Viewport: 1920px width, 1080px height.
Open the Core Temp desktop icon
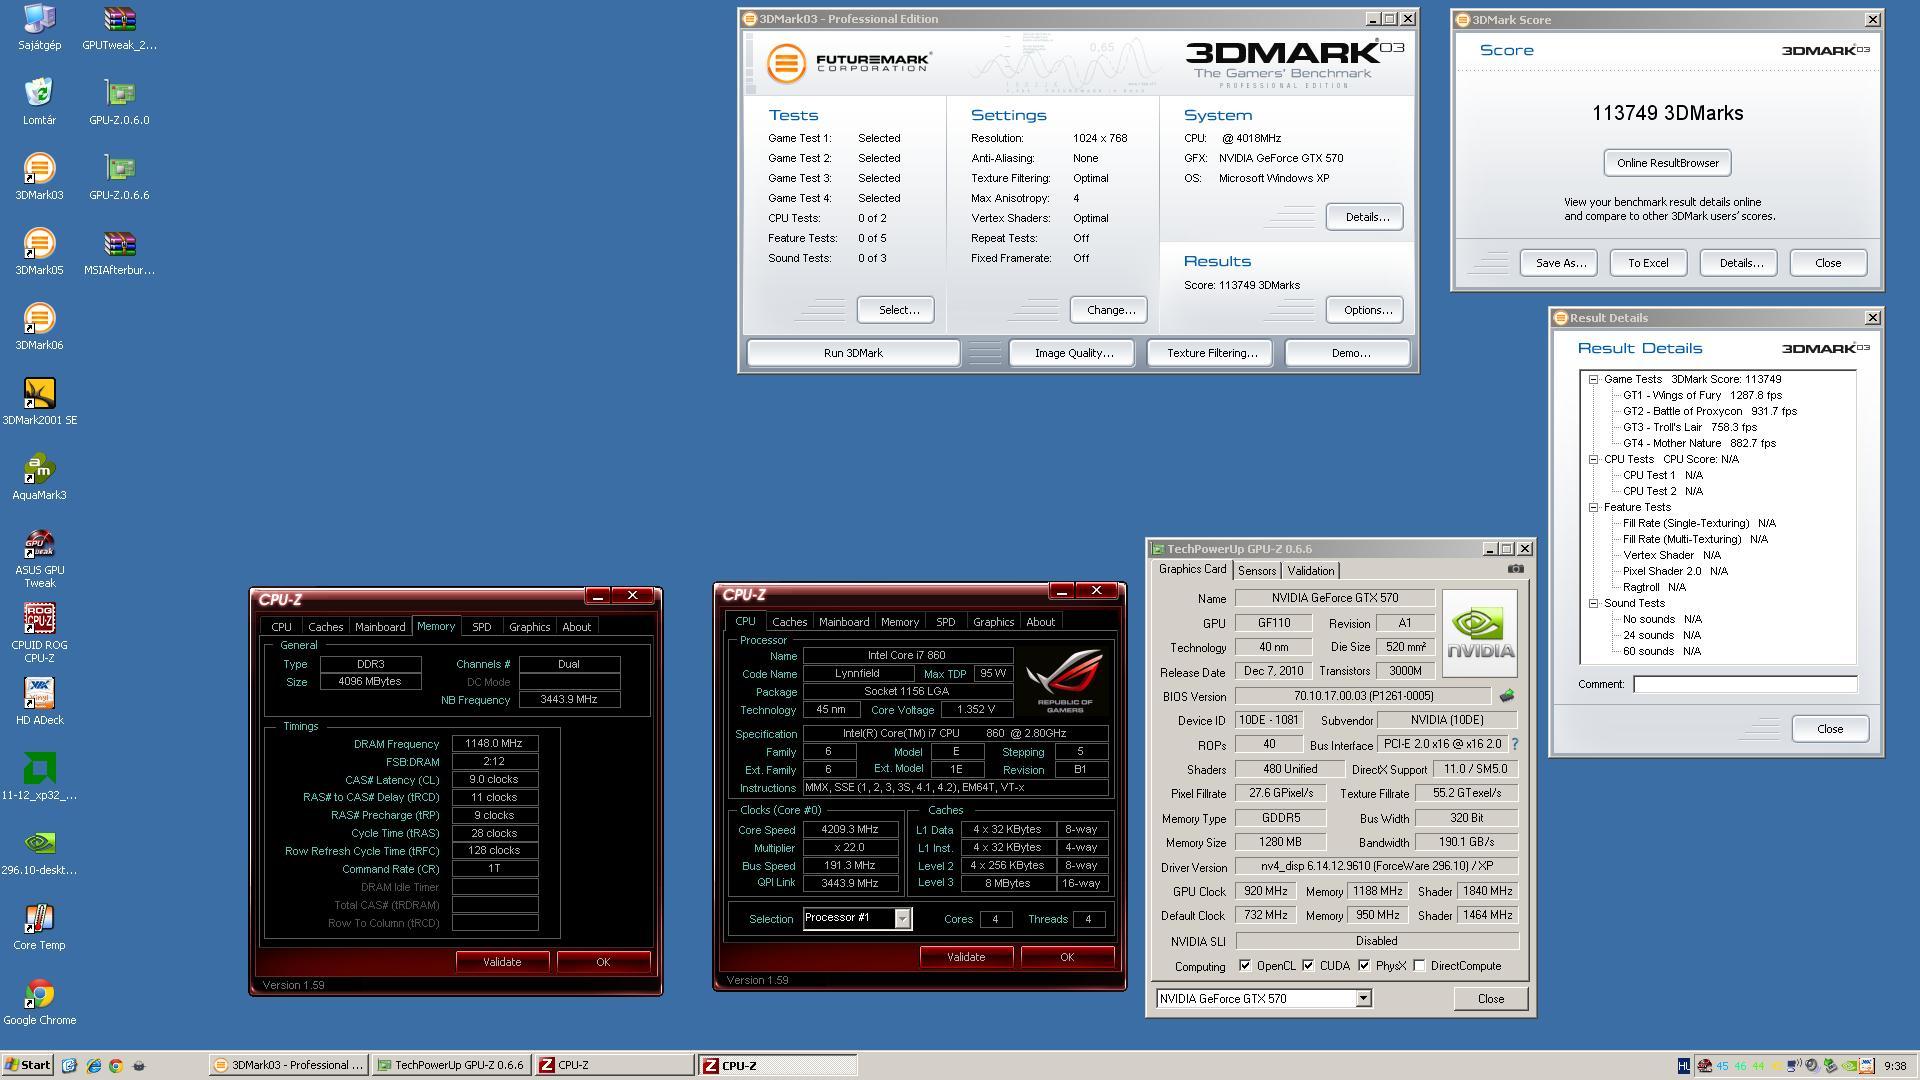[39, 920]
